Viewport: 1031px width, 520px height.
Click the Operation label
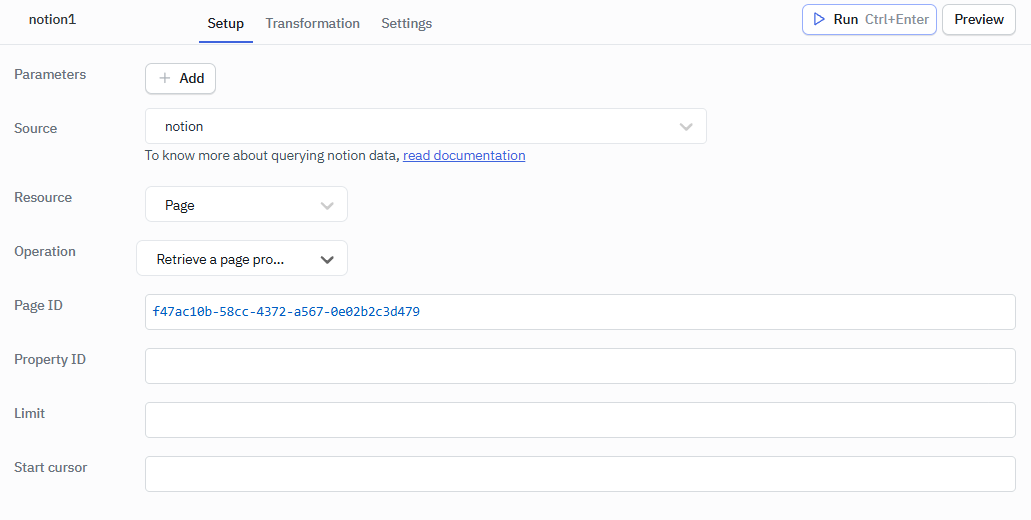[x=45, y=251]
